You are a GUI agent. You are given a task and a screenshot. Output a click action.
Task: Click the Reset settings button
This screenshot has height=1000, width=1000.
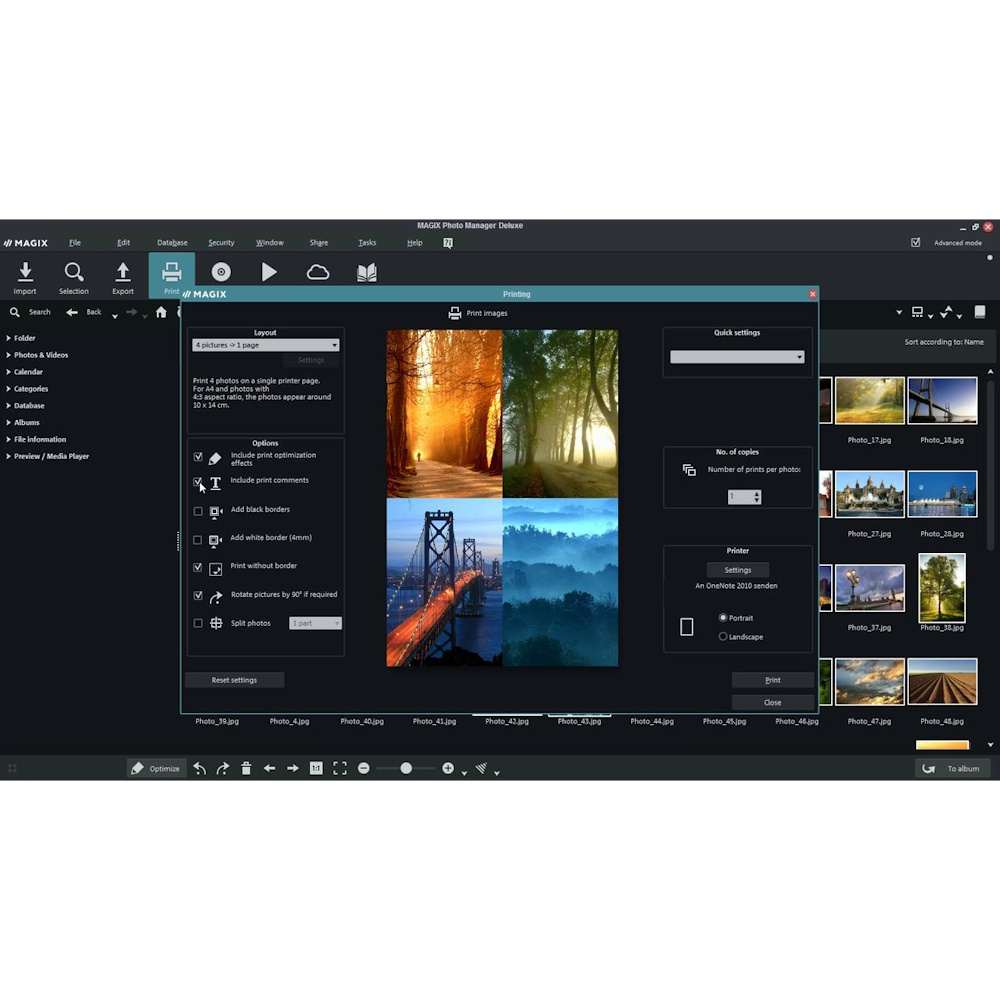tap(234, 679)
